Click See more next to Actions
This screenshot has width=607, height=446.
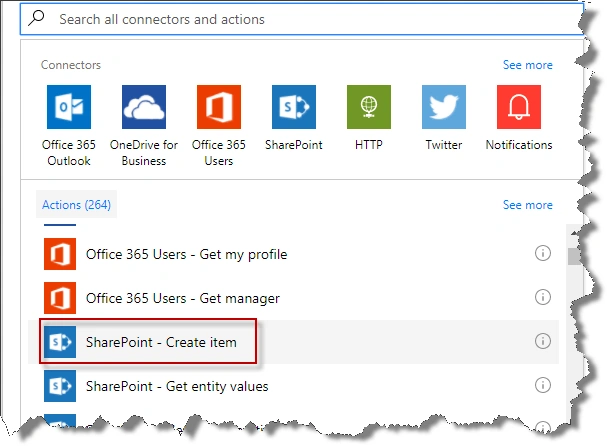coord(527,205)
